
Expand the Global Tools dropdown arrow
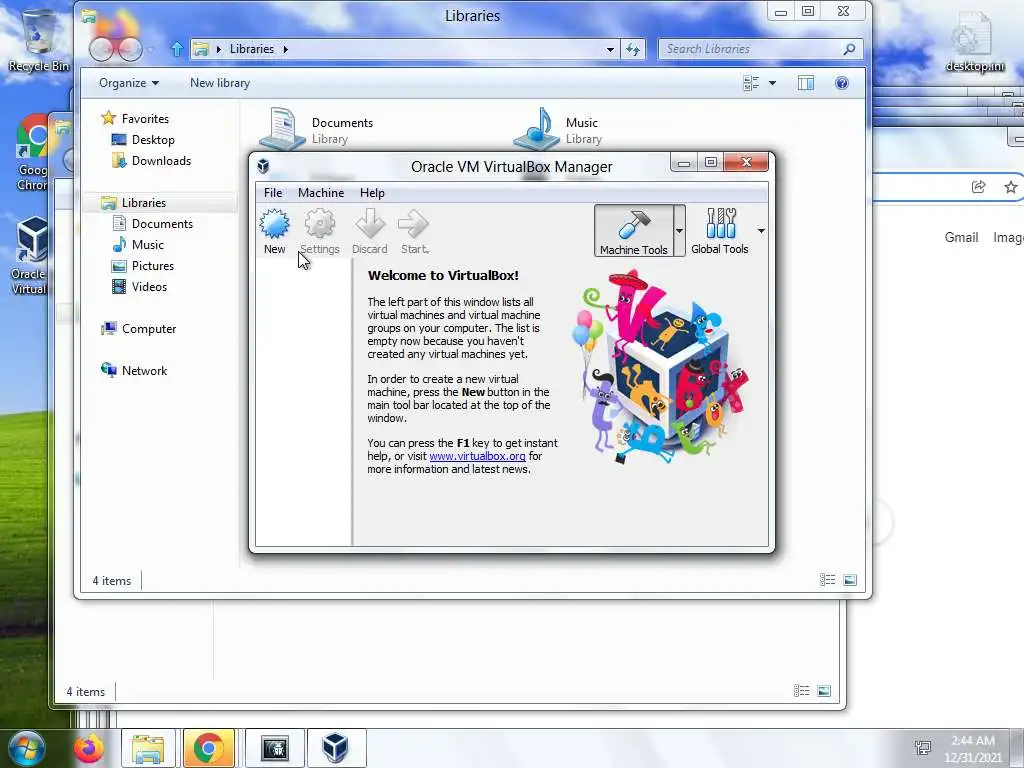click(x=761, y=231)
